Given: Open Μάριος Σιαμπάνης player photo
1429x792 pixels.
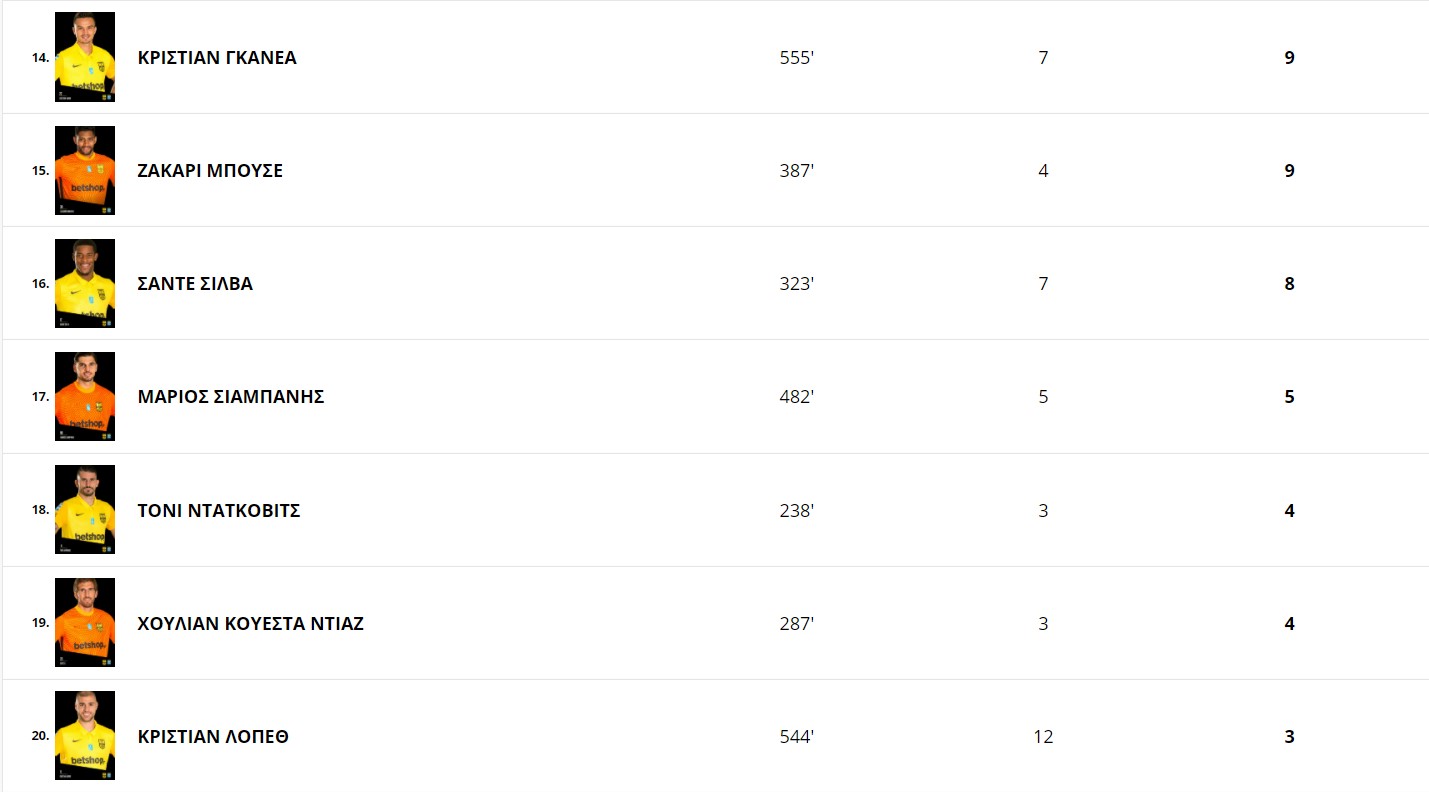Looking at the screenshot, I should point(85,396).
